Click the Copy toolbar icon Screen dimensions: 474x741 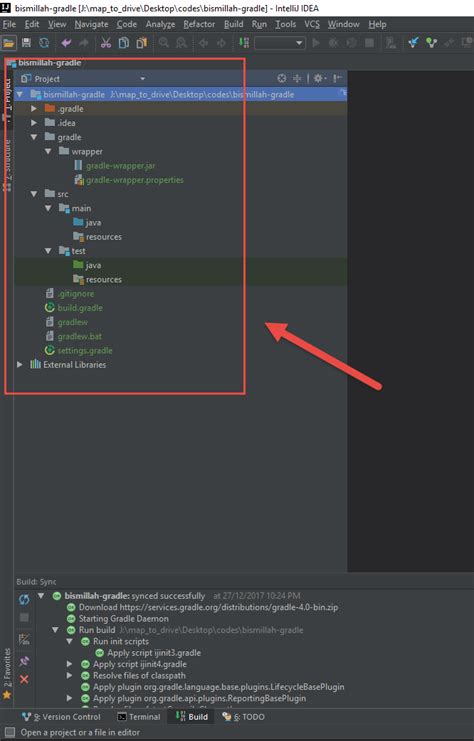pos(124,43)
